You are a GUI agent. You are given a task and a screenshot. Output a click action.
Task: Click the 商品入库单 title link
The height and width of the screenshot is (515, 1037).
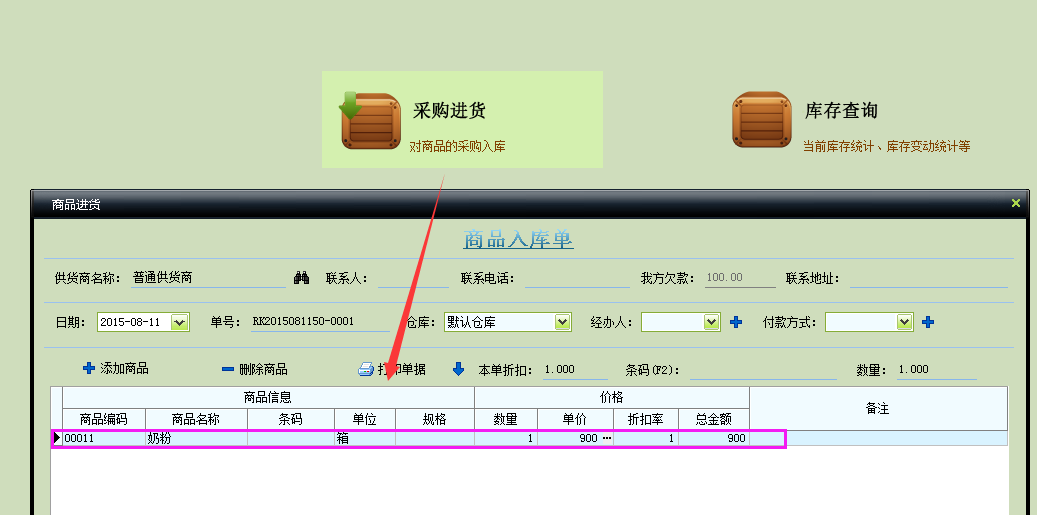click(x=518, y=239)
